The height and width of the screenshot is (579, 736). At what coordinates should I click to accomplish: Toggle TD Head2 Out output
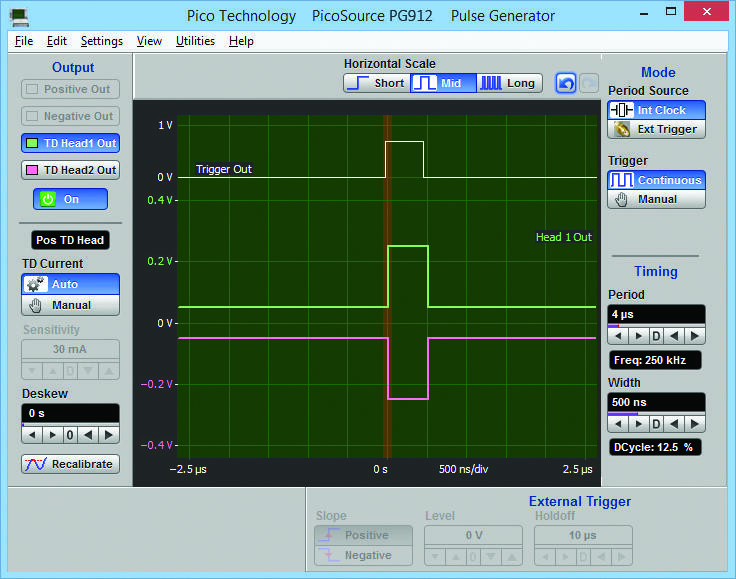pos(70,170)
